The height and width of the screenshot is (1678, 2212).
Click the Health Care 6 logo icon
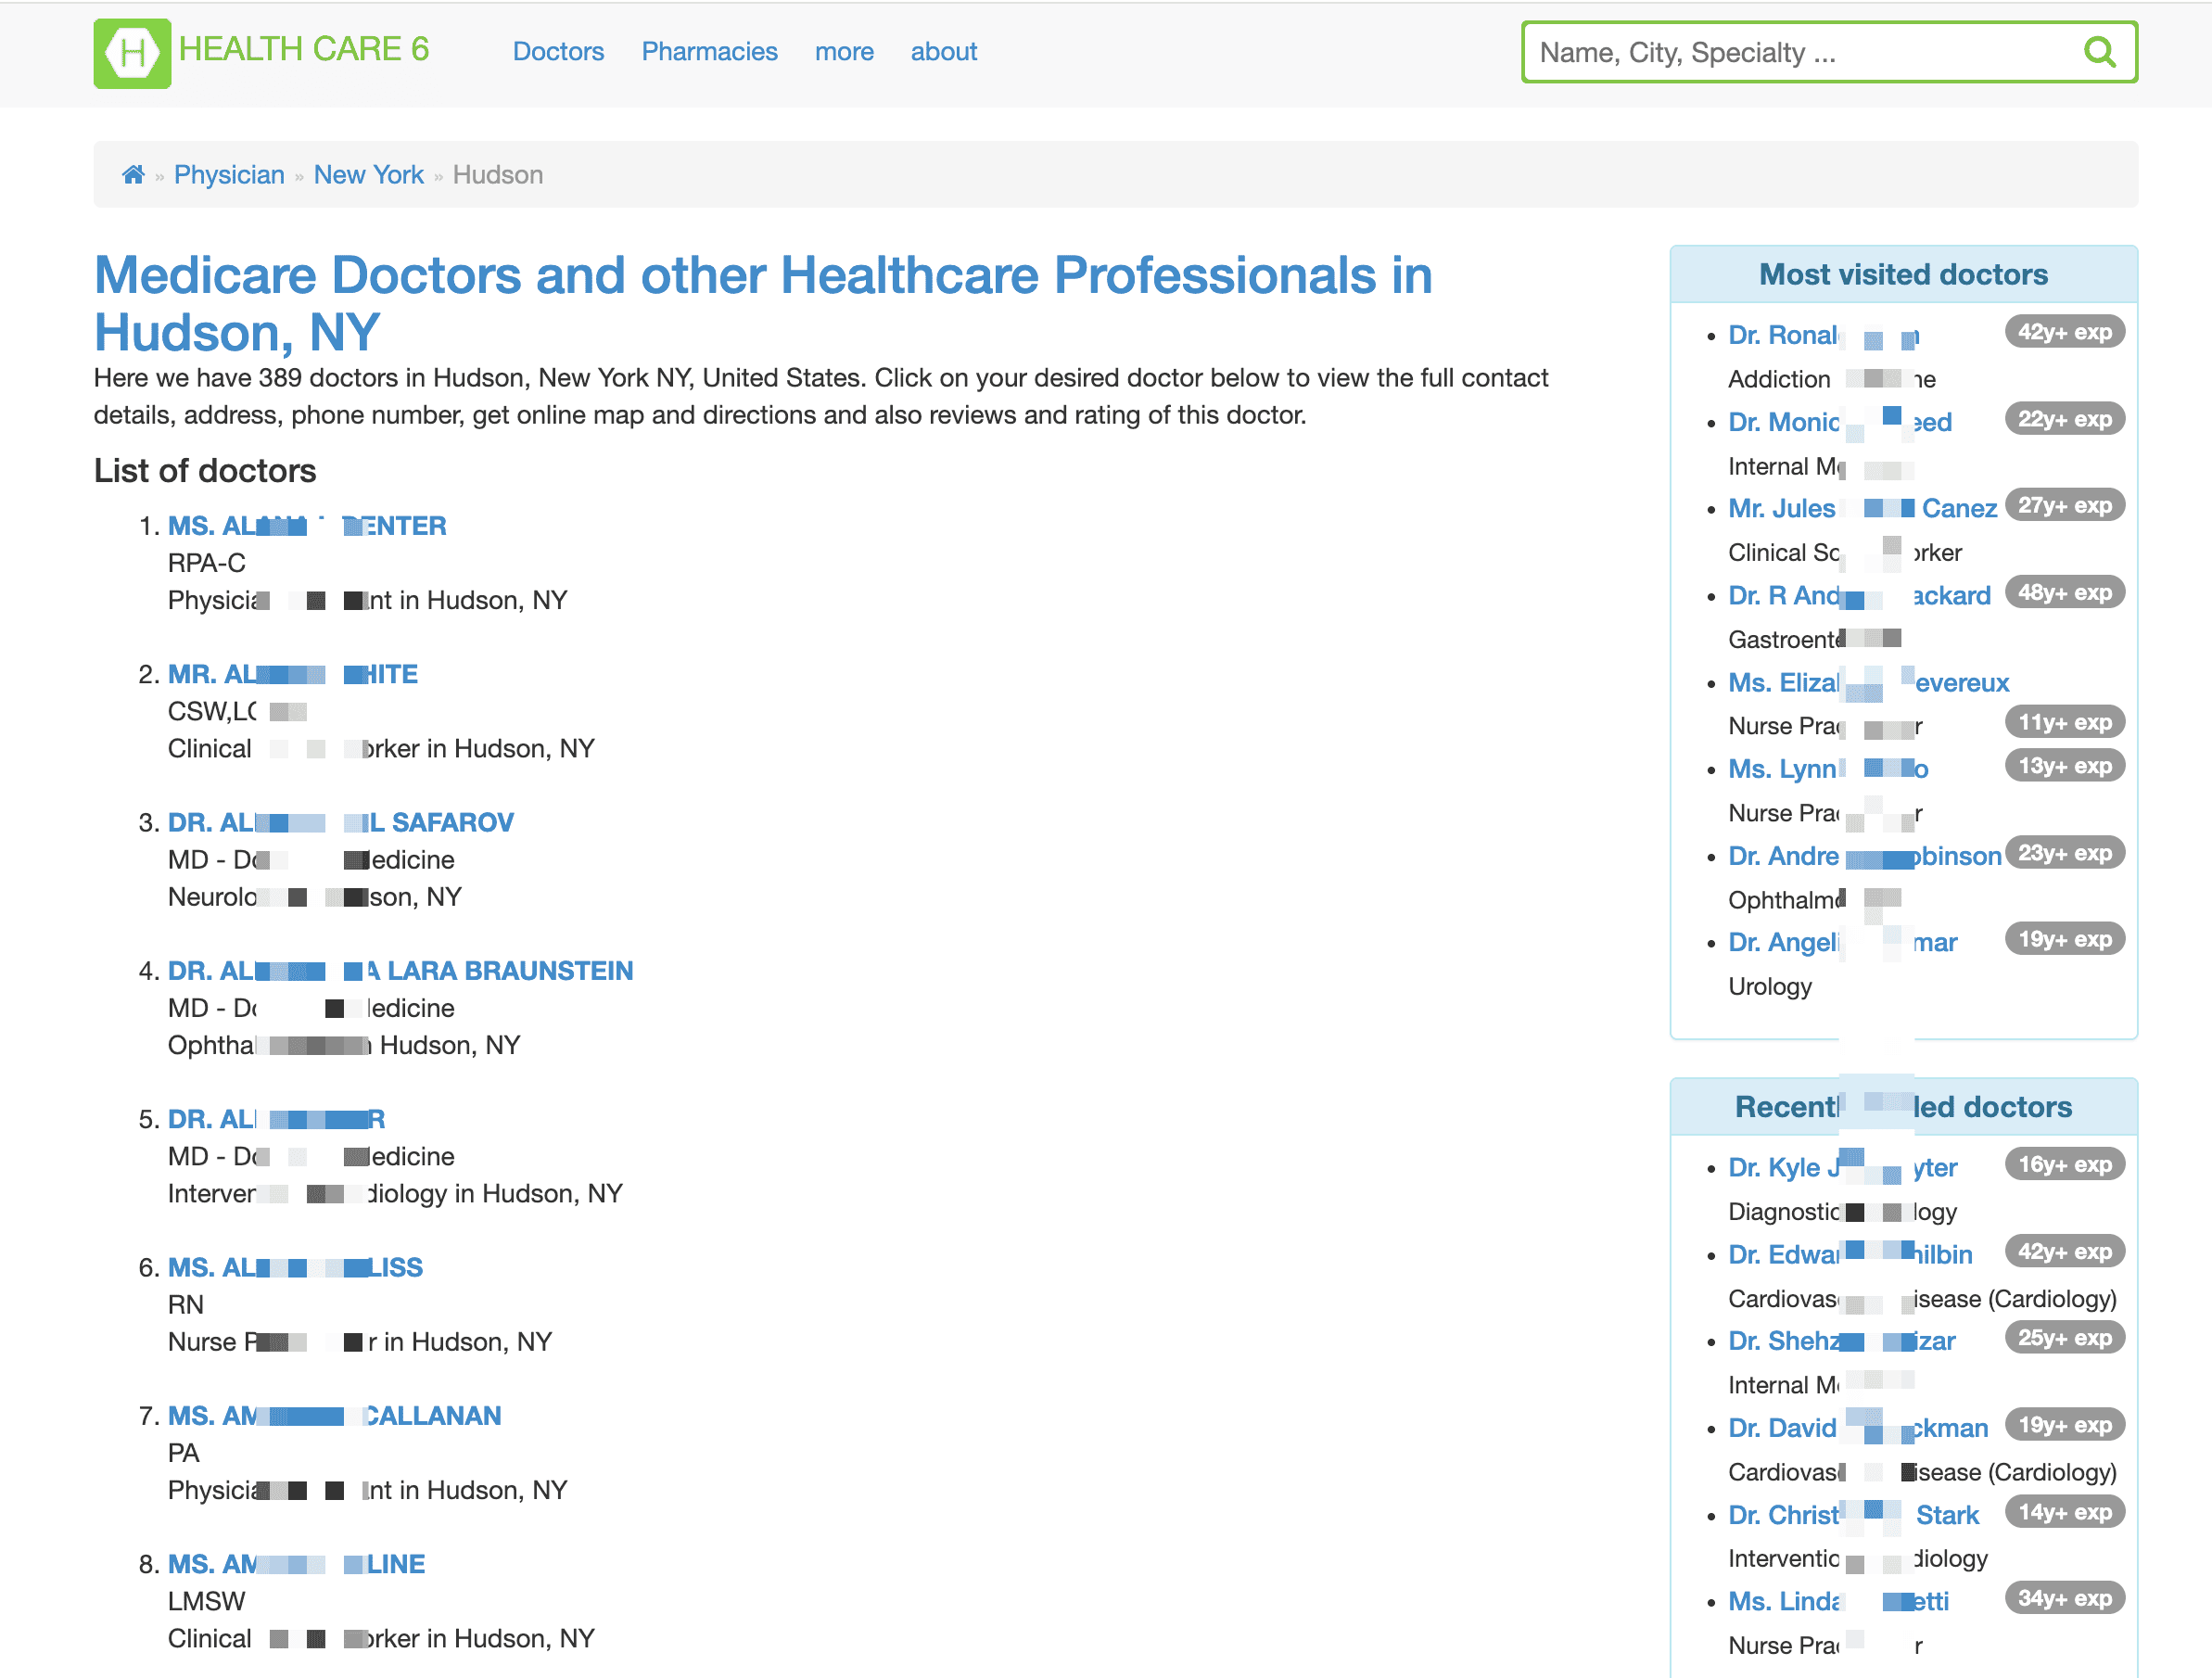click(132, 53)
